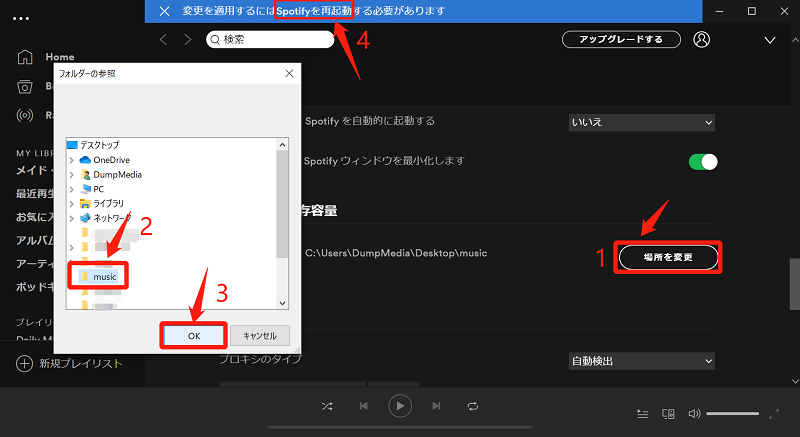Toggle shuffle playback
The width and height of the screenshot is (800, 437).
(x=327, y=406)
